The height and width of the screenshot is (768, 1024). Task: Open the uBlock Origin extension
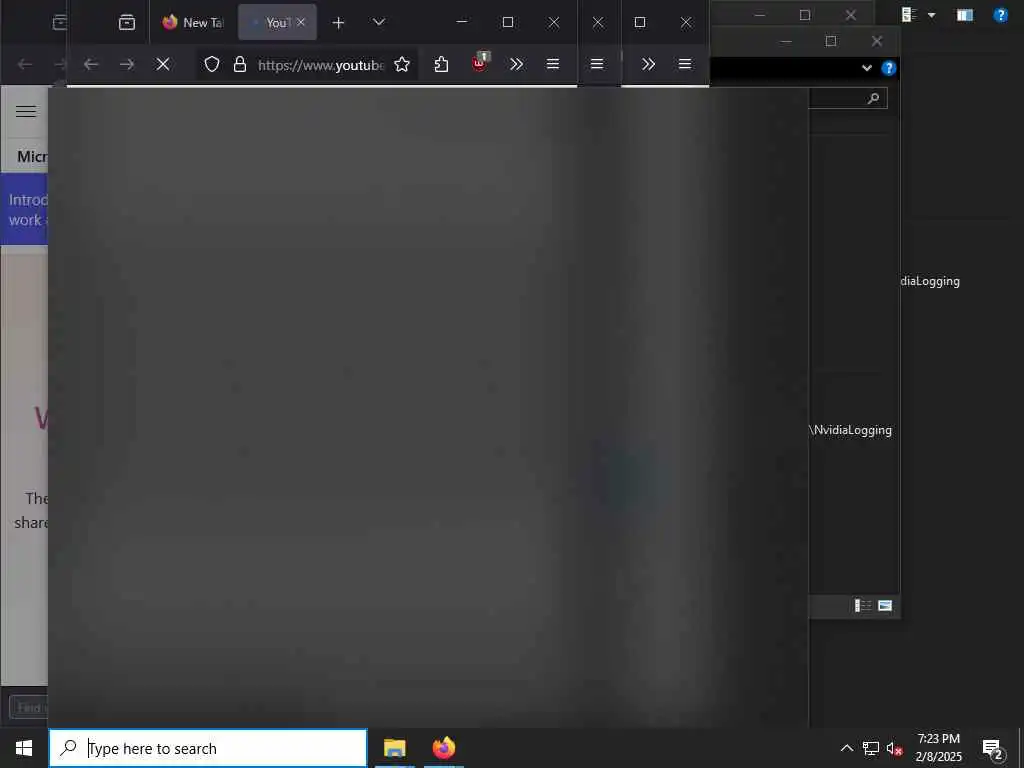point(480,63)
